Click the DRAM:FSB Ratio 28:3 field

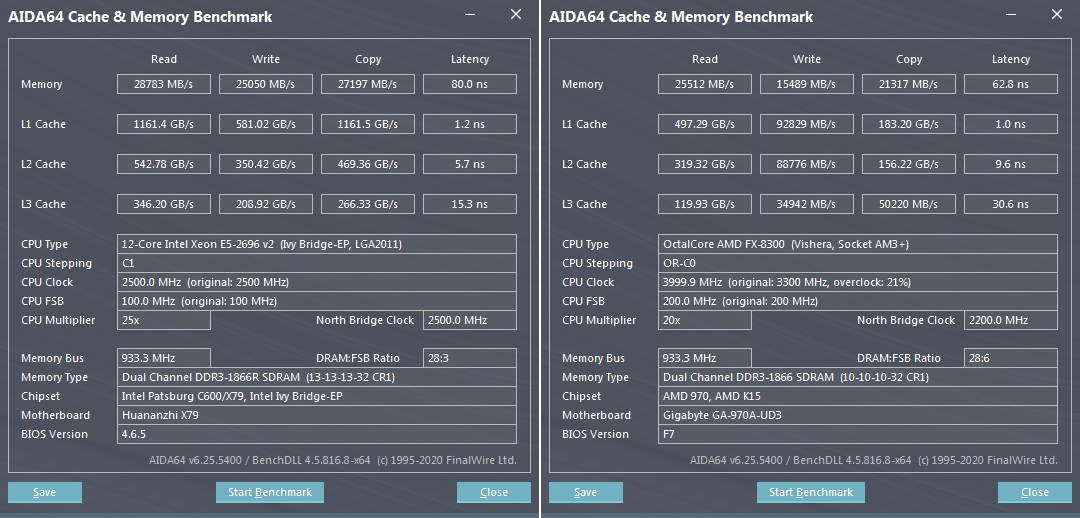[469, 358]
